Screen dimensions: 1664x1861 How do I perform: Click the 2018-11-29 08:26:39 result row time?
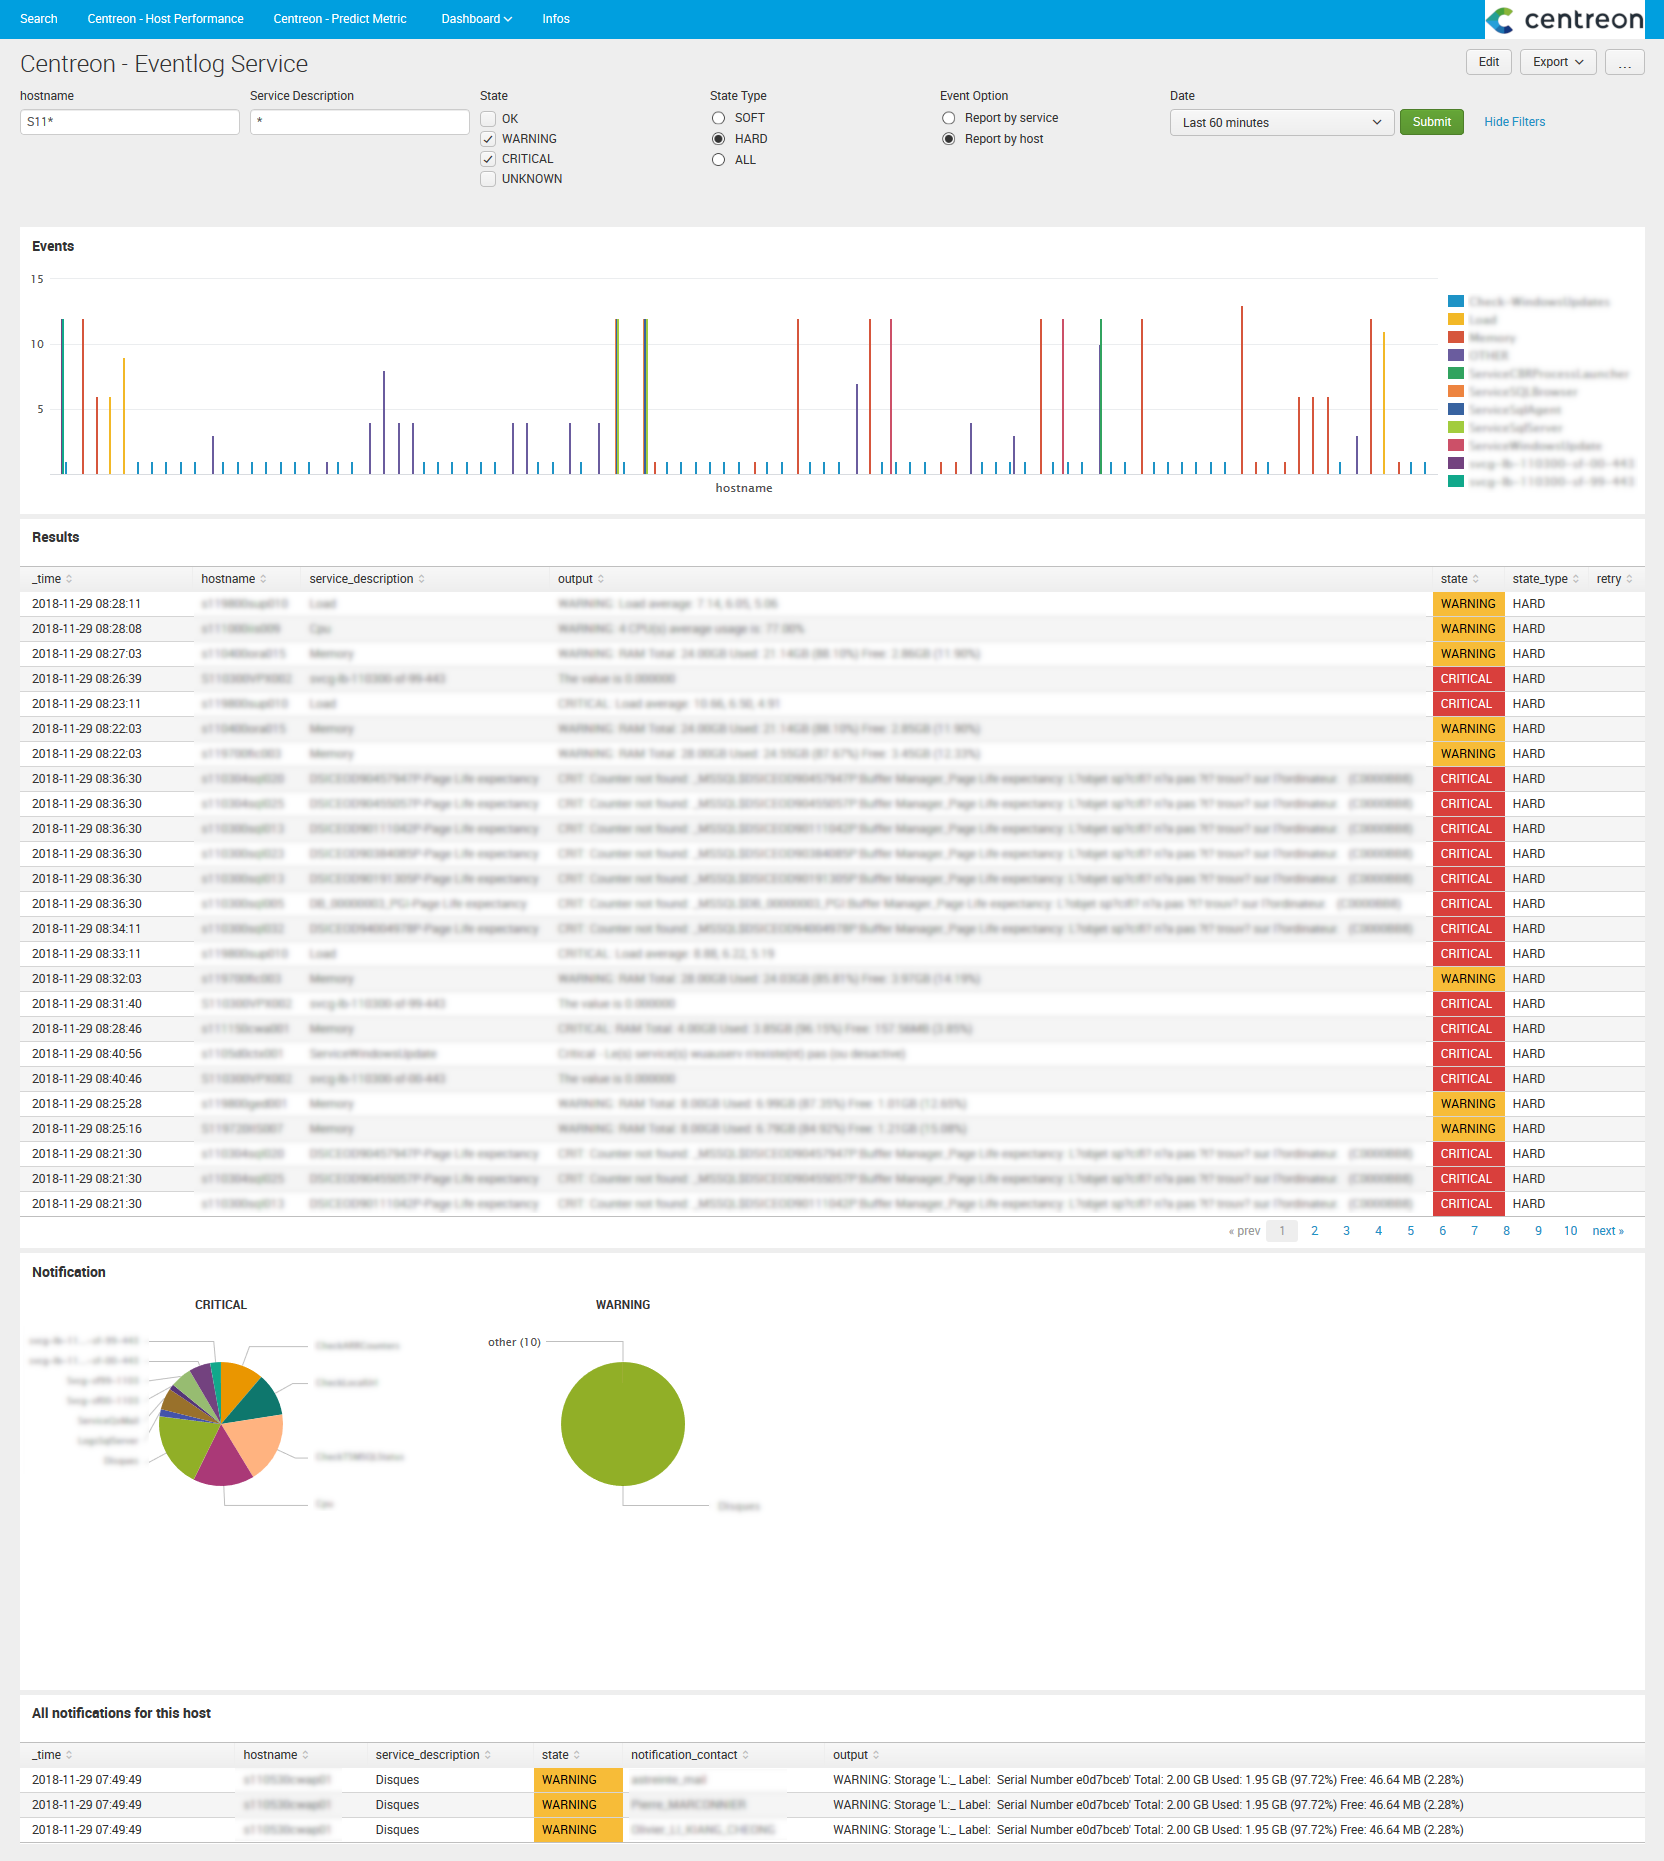point(87,679)
